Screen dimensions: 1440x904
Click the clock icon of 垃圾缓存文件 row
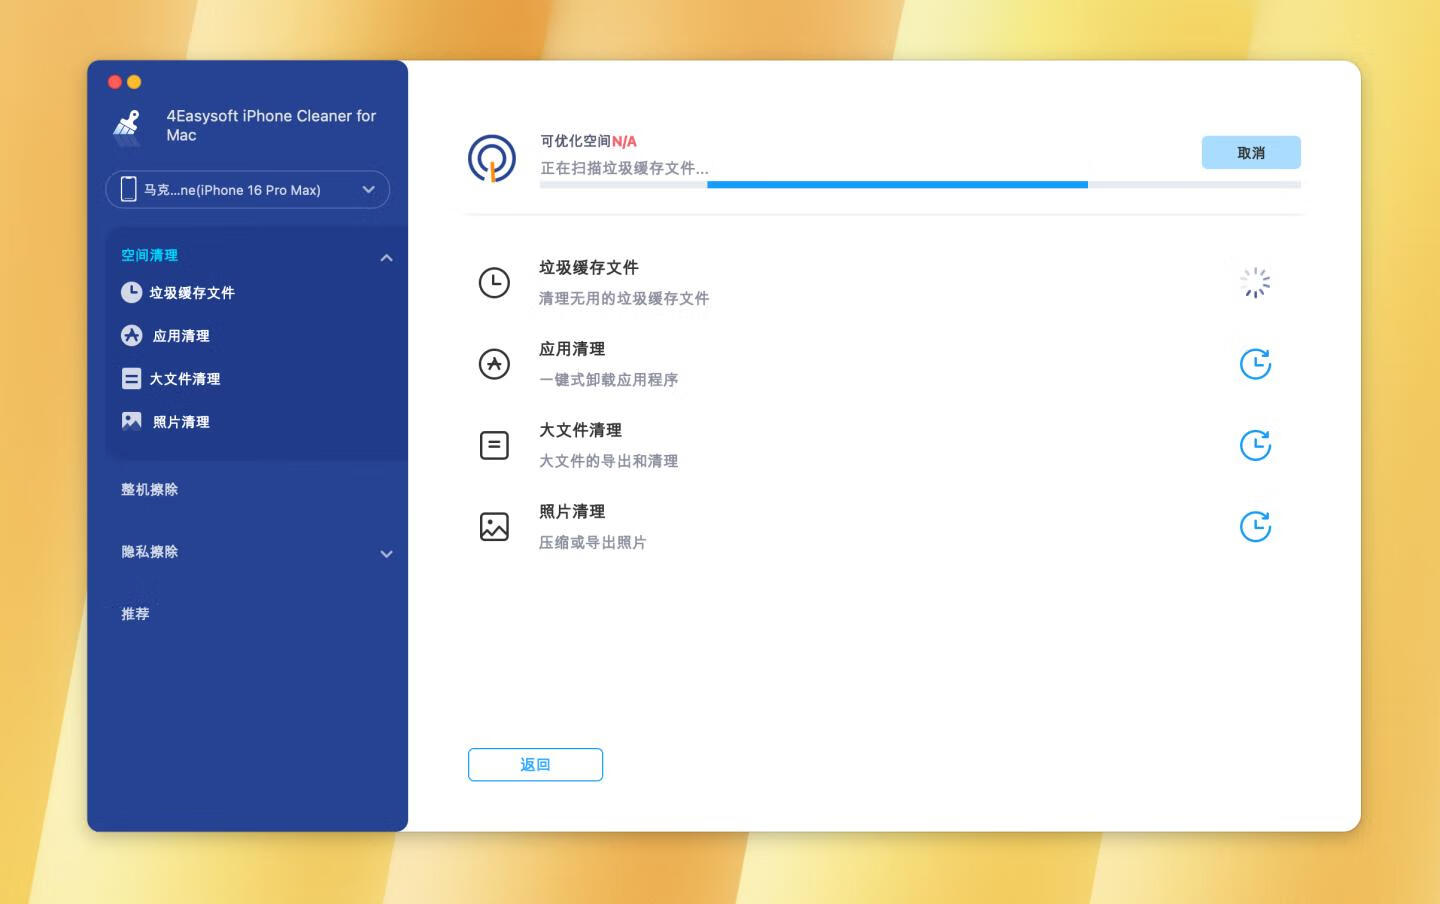coord(494,283)
